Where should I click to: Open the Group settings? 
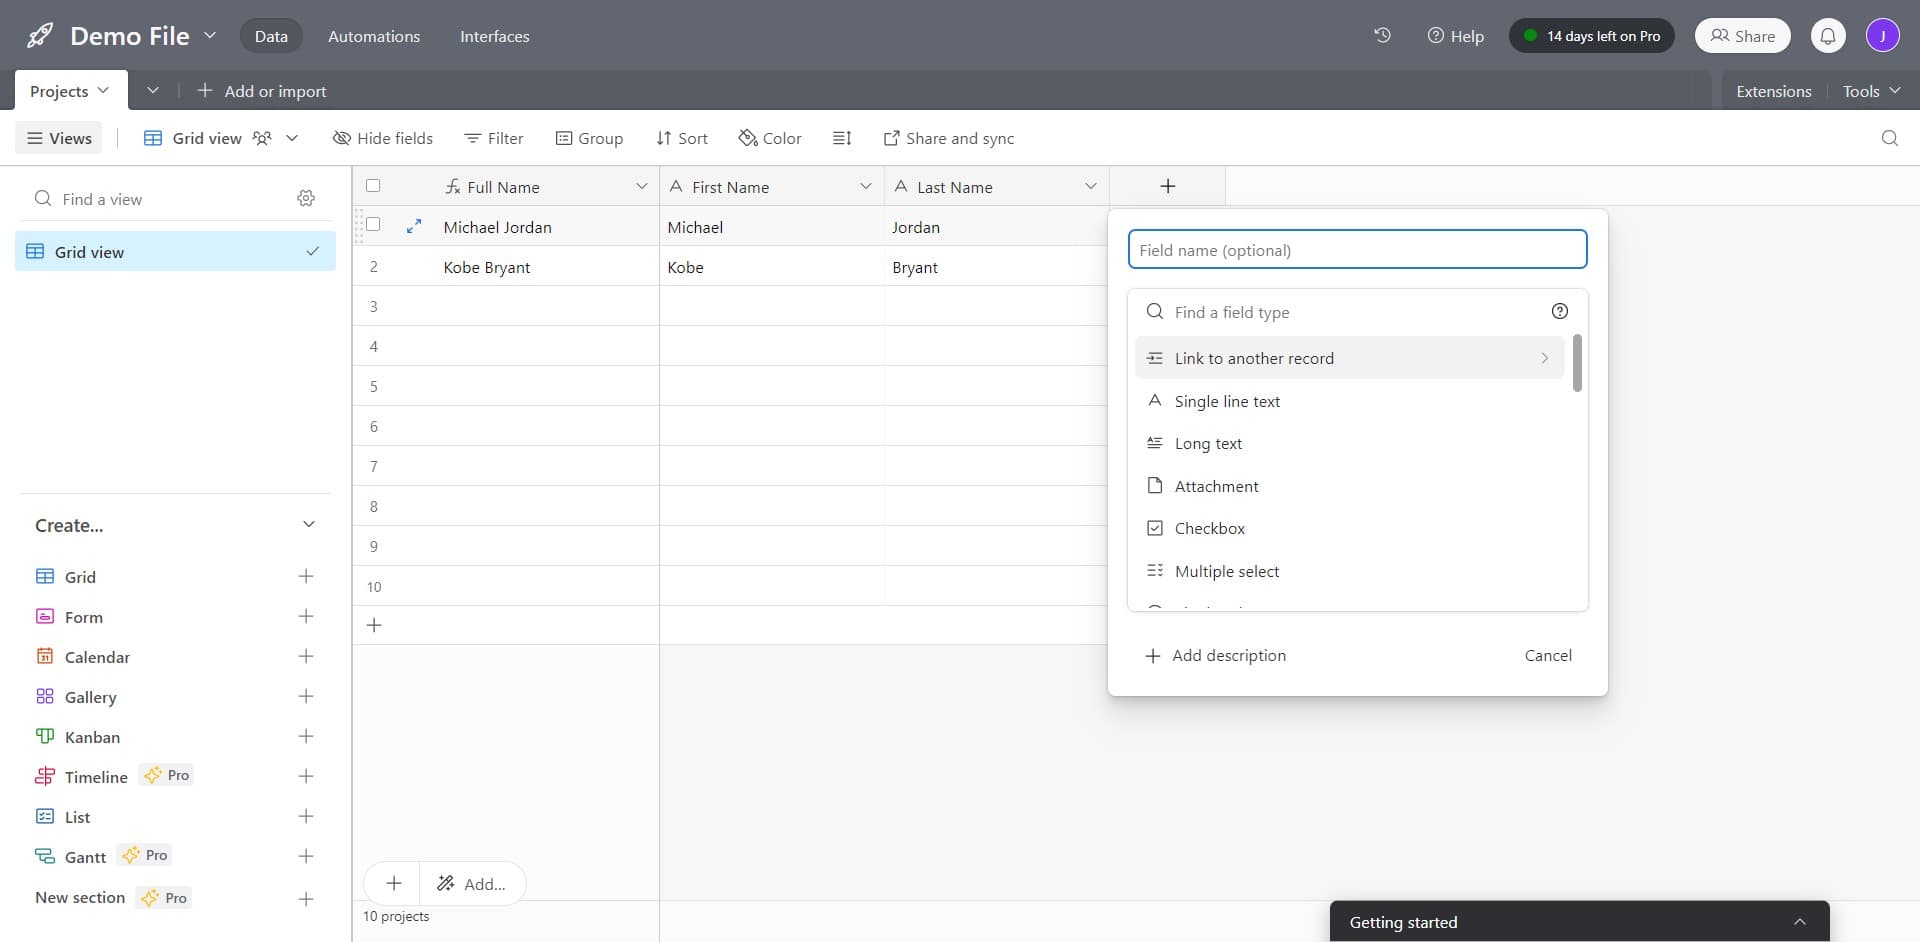[589, 138]
